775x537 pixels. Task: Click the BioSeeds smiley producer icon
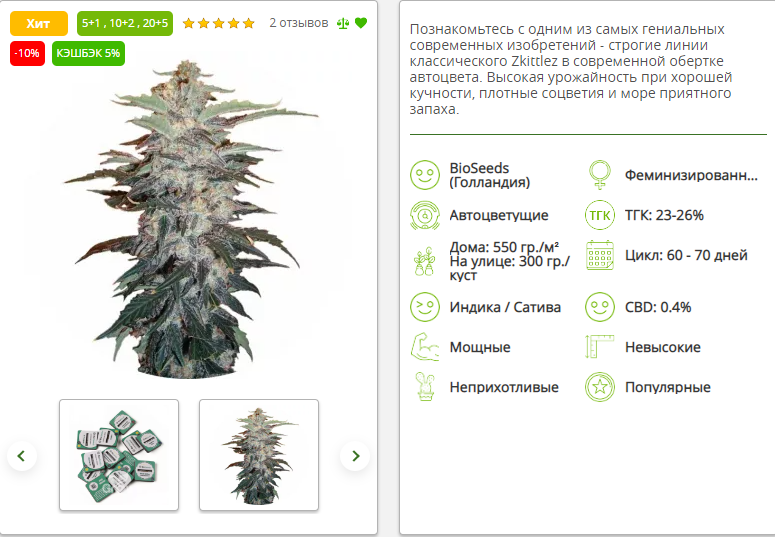(x=425, y=175)
